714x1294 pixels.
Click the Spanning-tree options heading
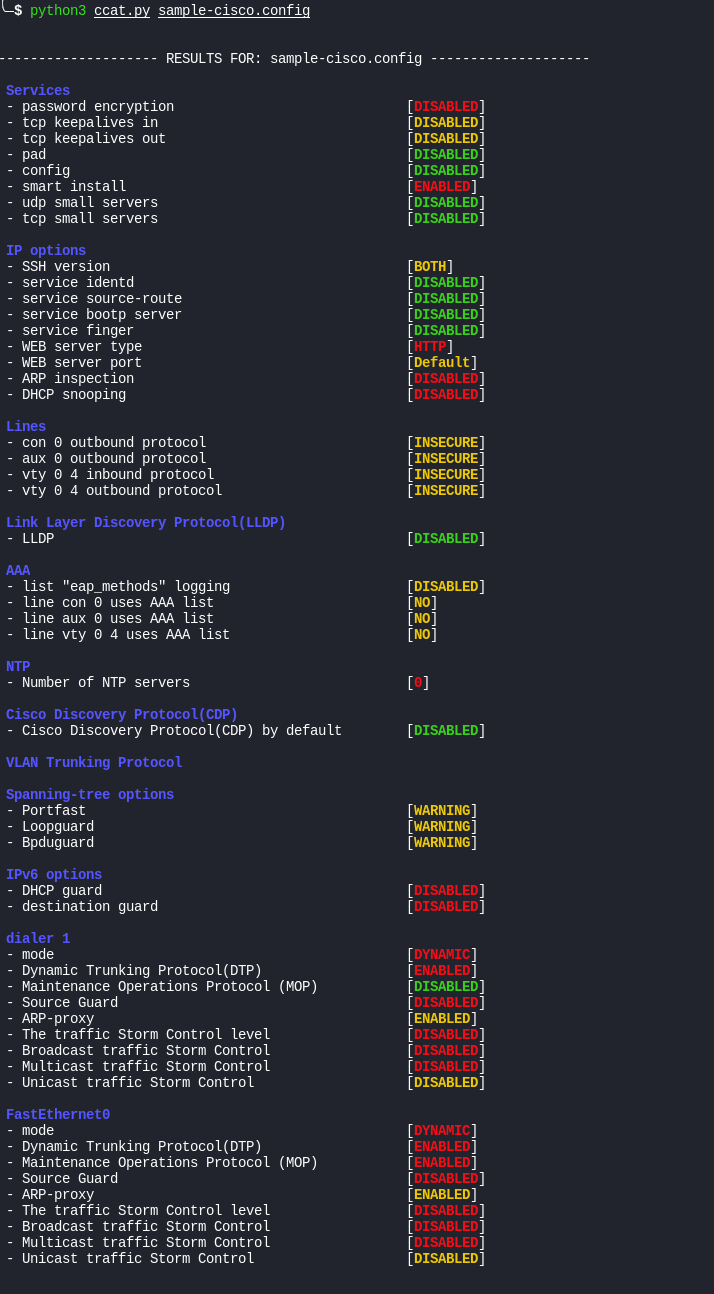[x=90, y=795]
